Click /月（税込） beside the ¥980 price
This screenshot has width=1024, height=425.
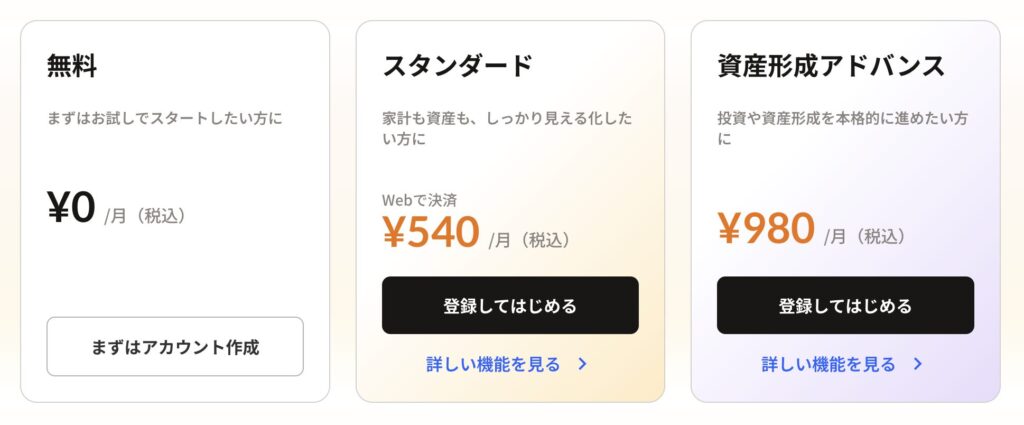pos(865,236)
